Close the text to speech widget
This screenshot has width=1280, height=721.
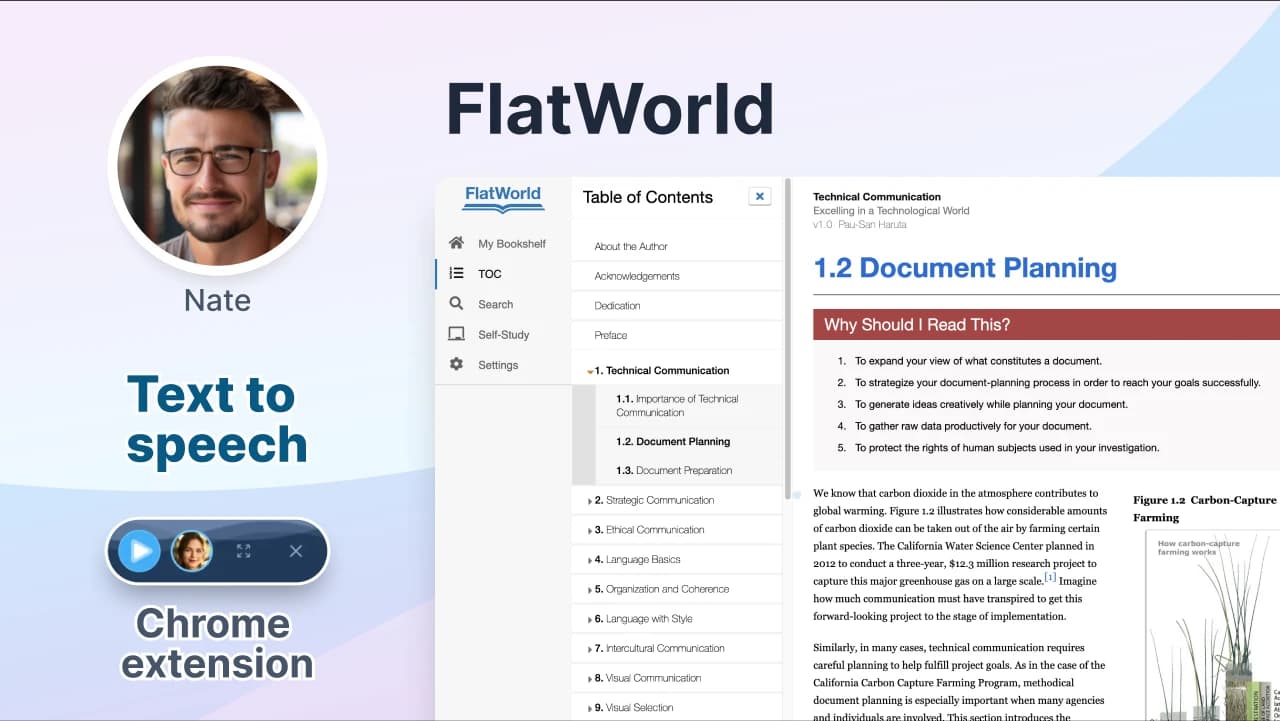pos(296,551)
